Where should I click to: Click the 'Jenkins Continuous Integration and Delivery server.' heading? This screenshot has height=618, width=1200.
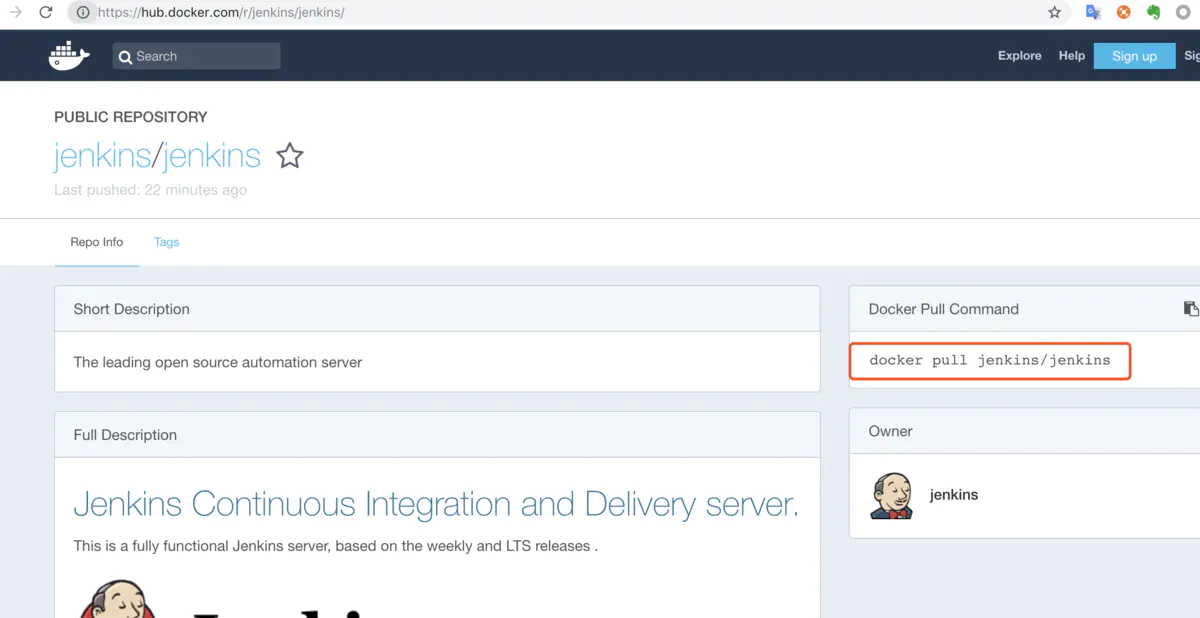[x=436, y=504]
